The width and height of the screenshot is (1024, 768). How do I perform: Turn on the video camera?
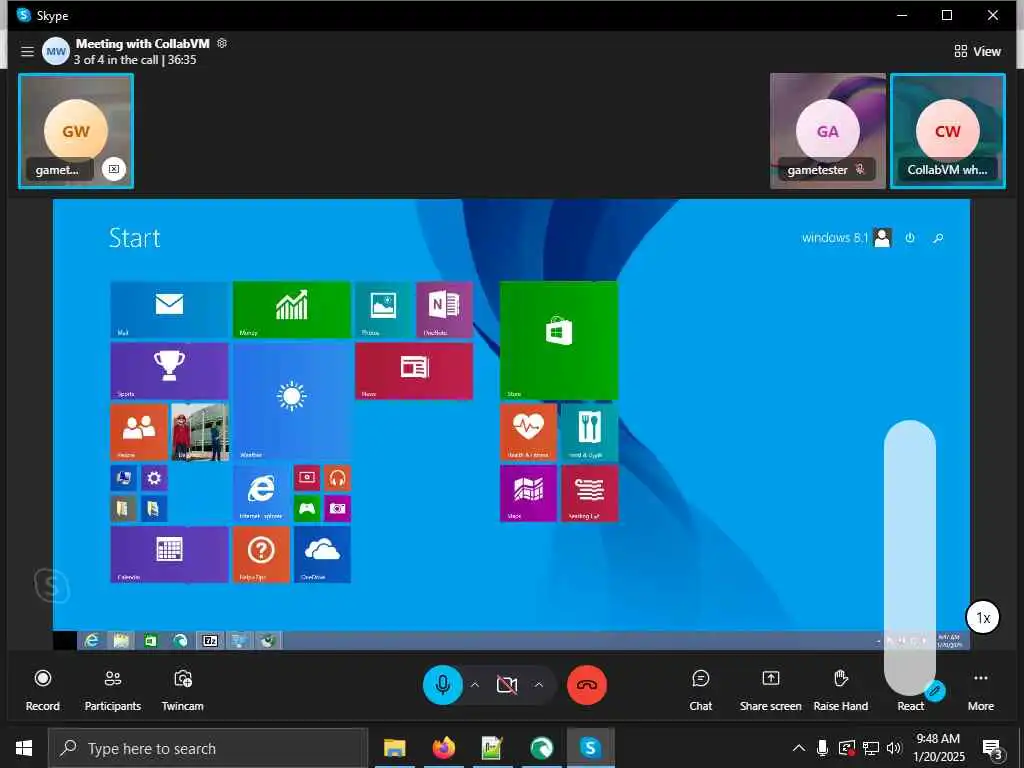click(x=507, y=684)
